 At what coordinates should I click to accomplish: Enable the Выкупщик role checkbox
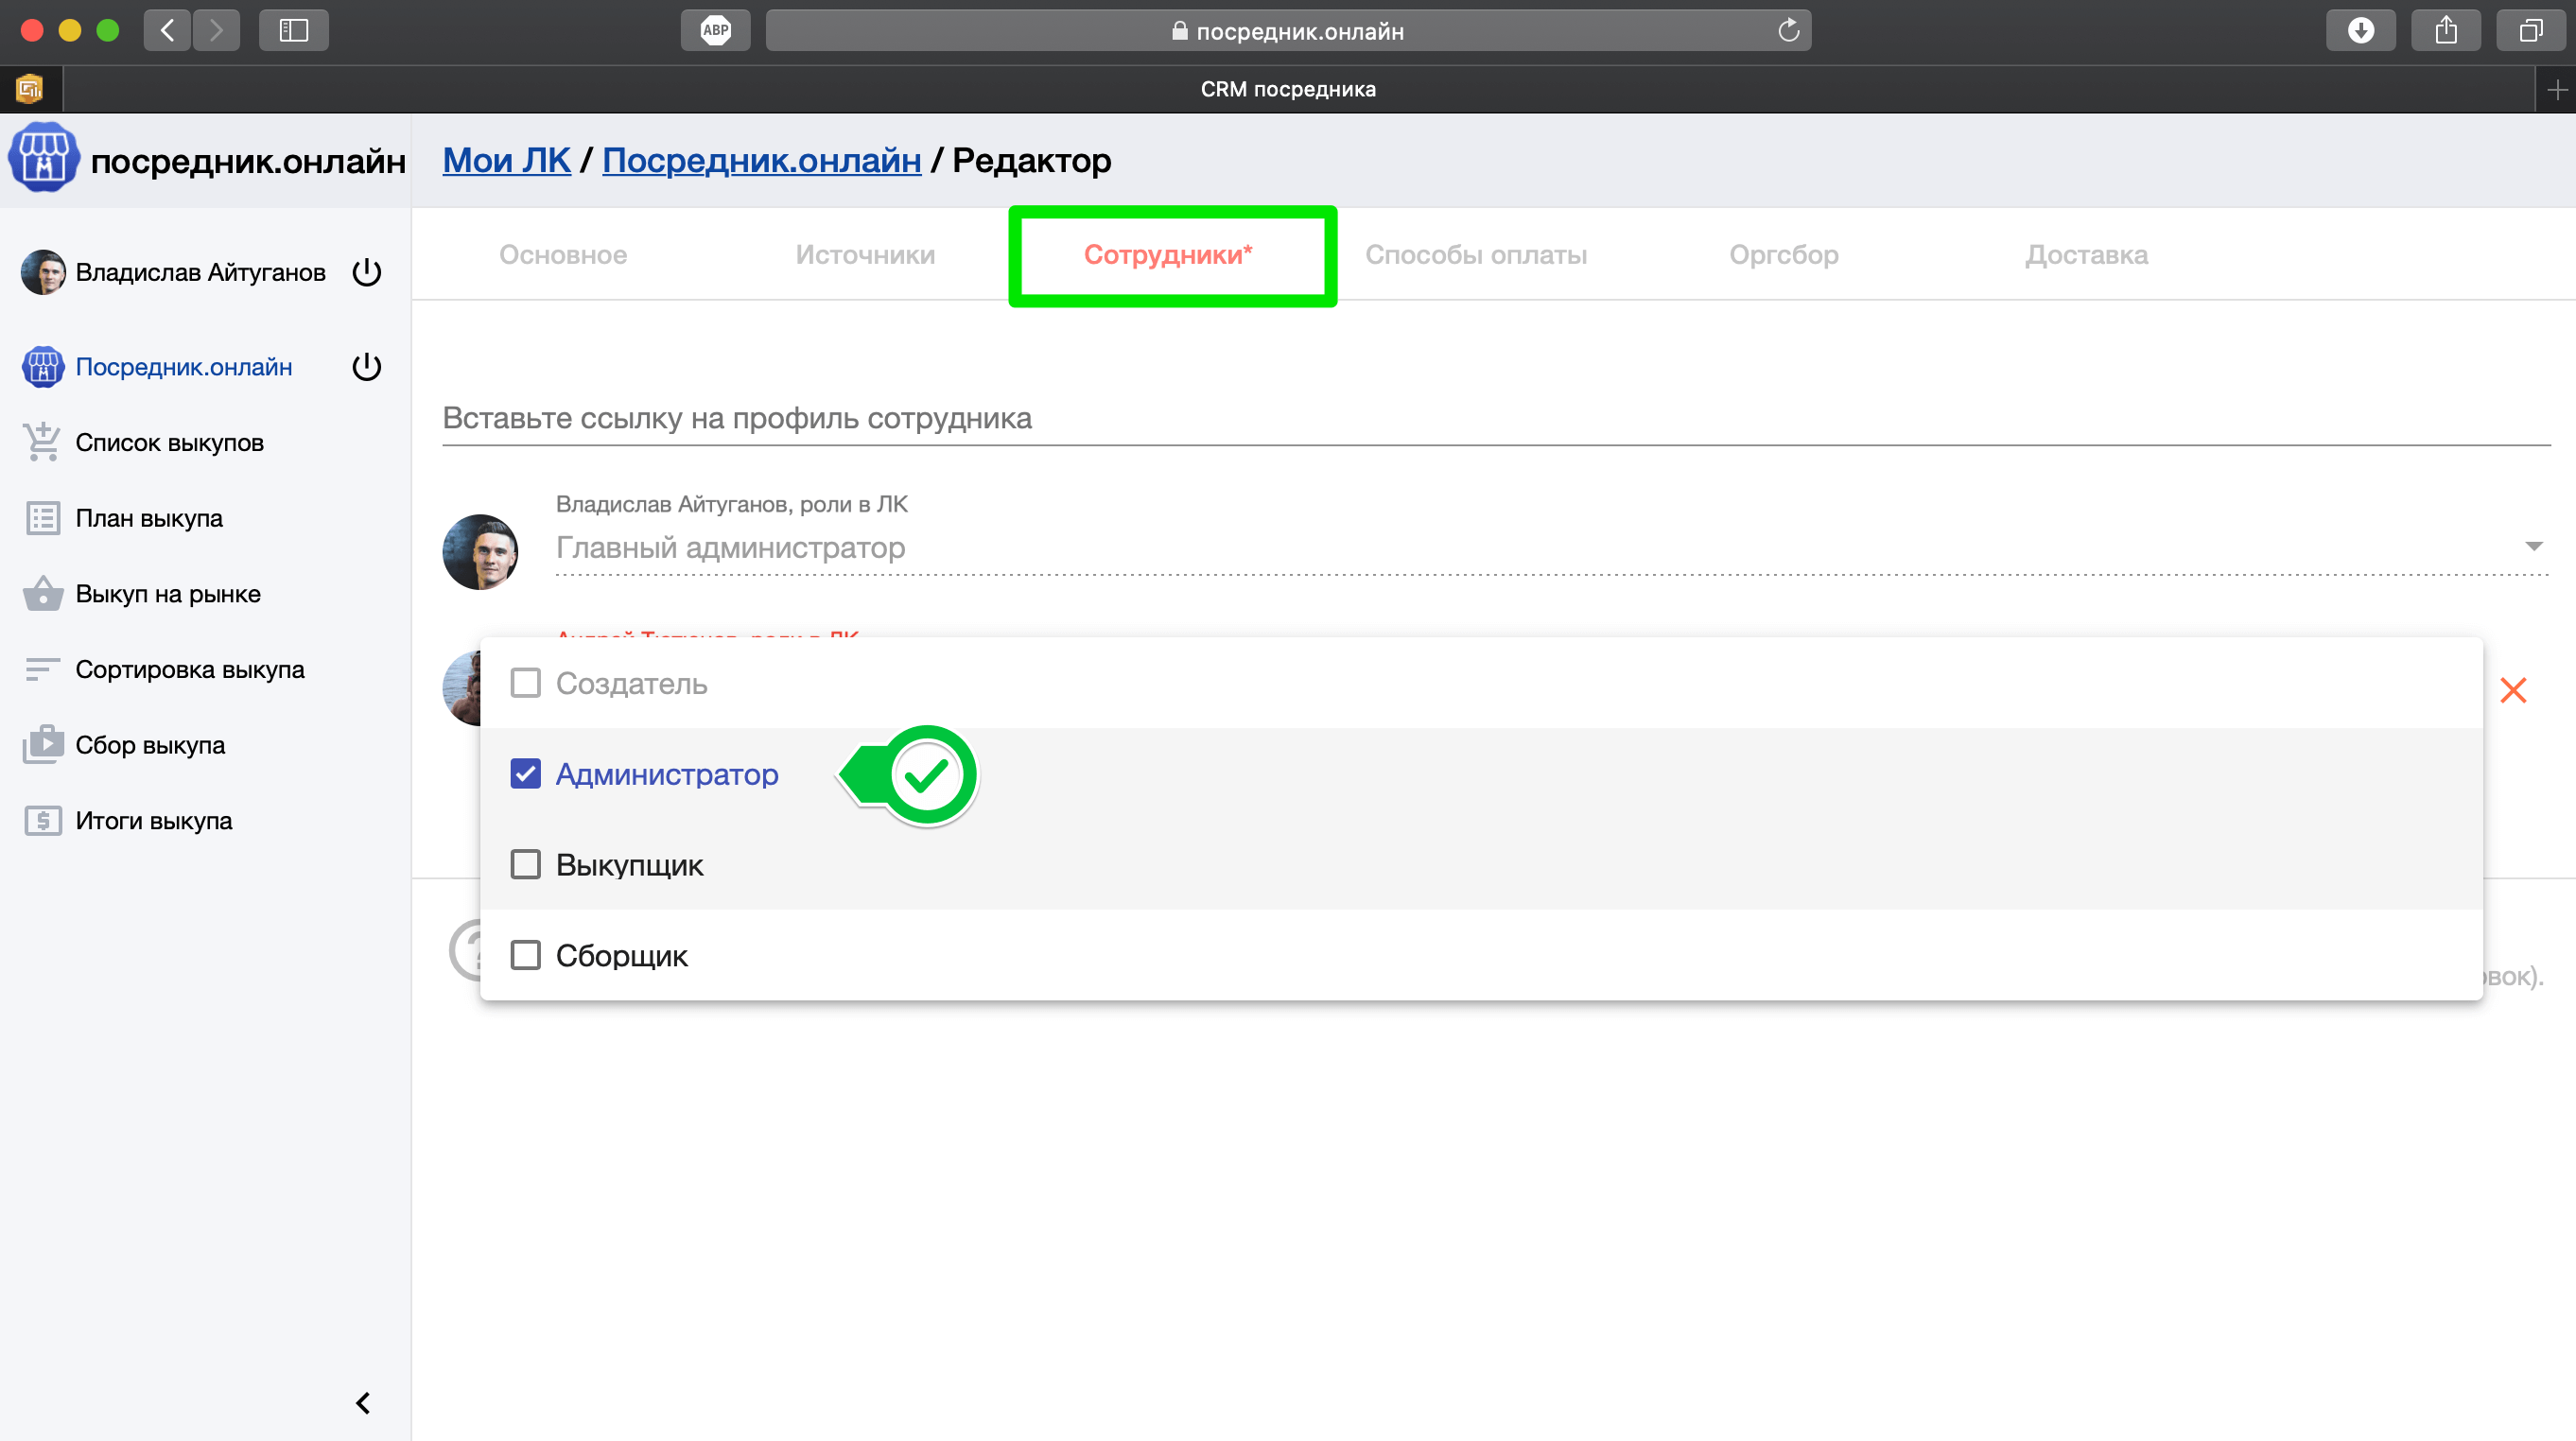click(525, 864)
